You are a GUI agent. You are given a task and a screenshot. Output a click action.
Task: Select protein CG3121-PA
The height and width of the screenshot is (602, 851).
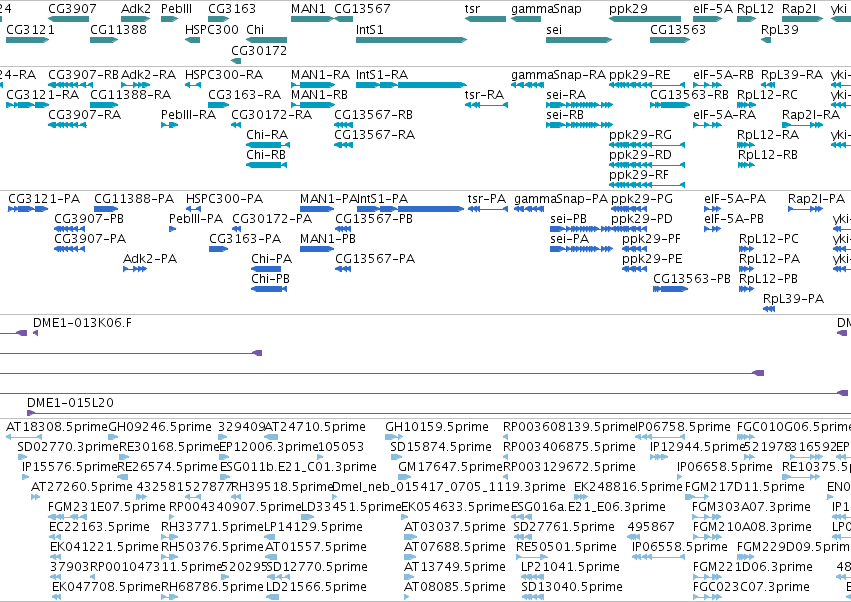(x=44, y=199)
